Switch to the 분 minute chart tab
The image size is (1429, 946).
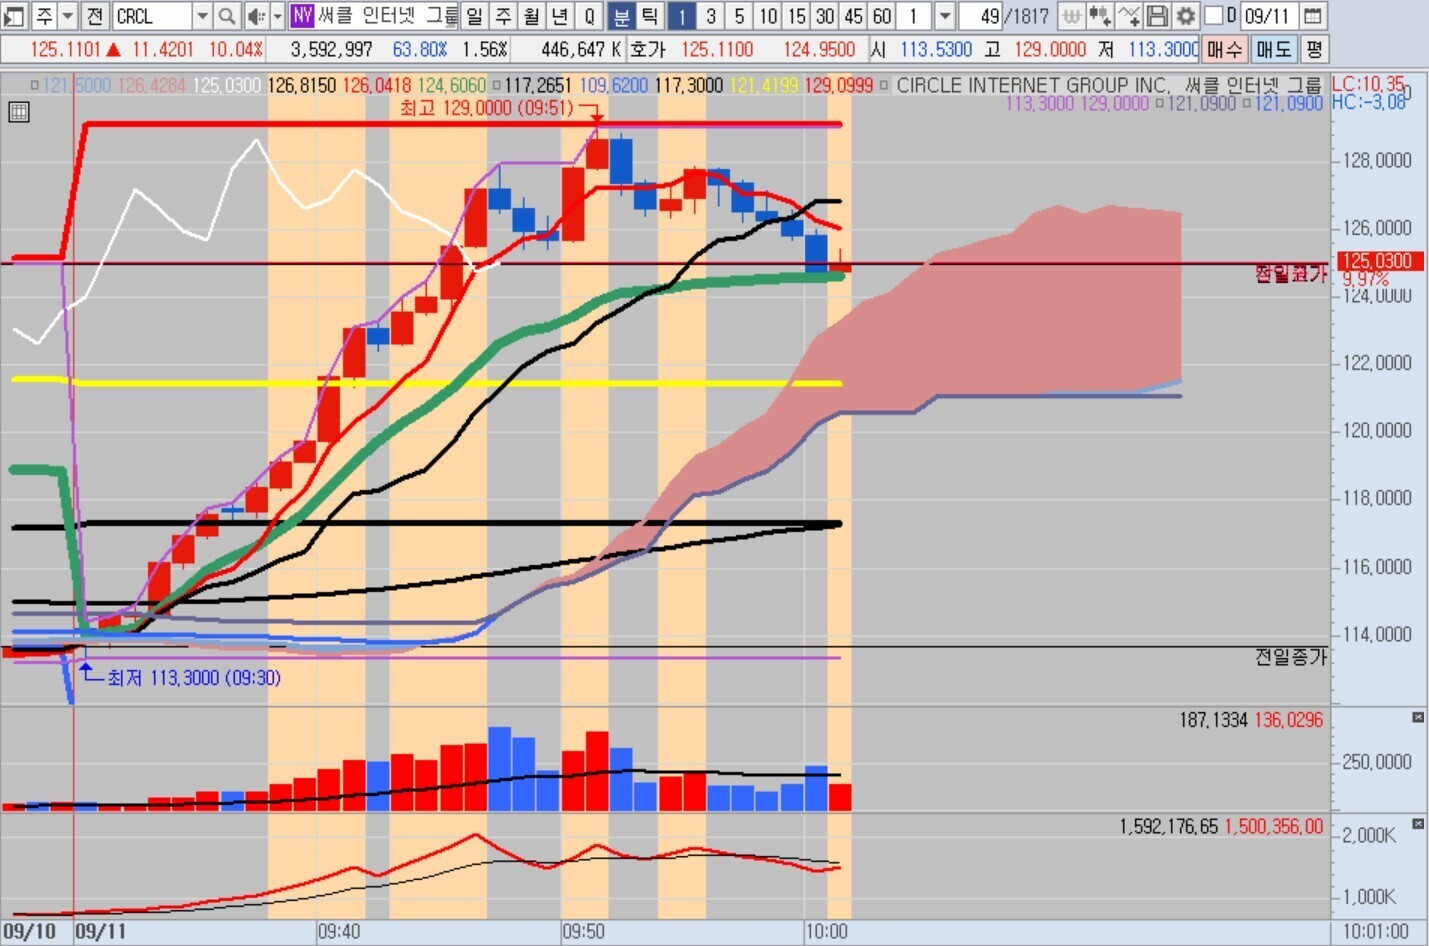click(621, 16)
